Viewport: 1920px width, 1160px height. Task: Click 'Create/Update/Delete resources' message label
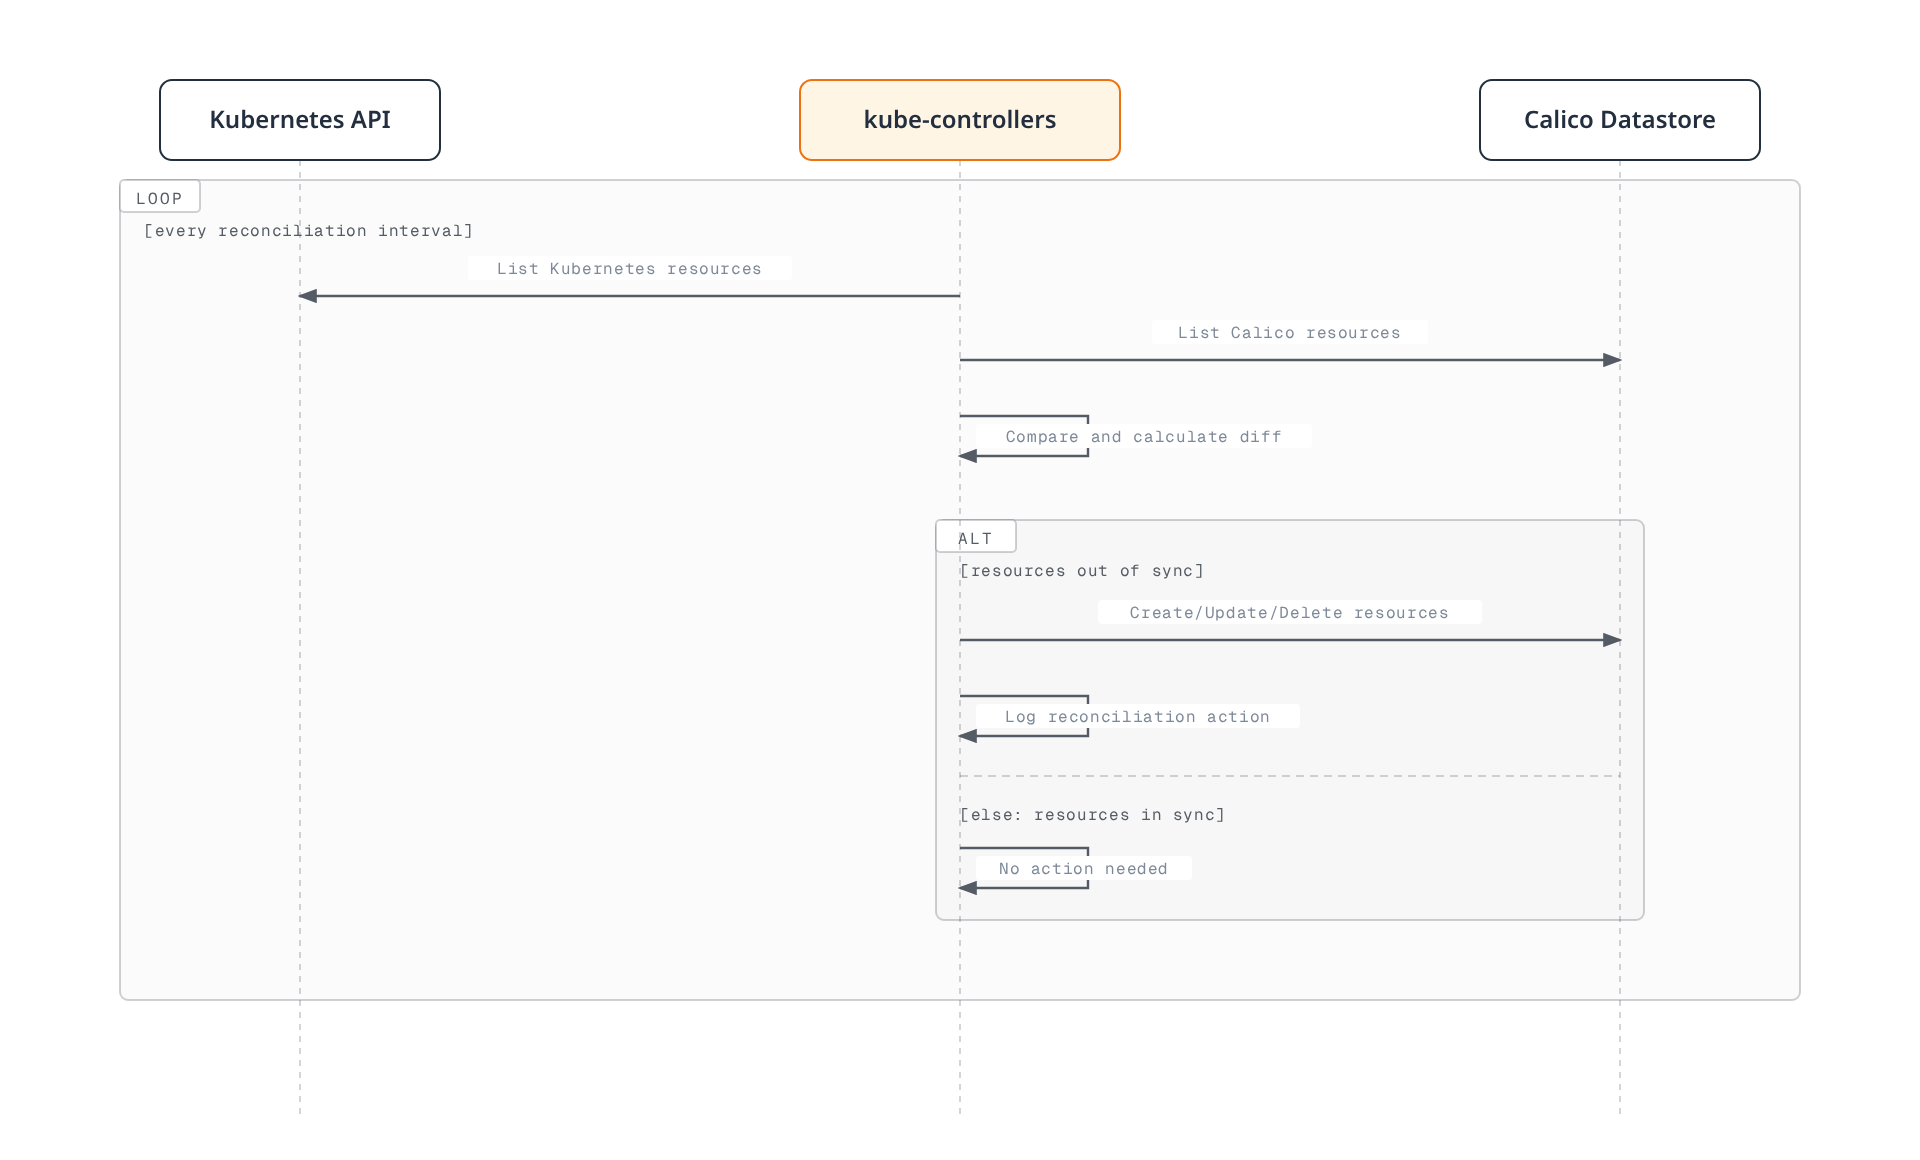click(x=1290, y=612)
